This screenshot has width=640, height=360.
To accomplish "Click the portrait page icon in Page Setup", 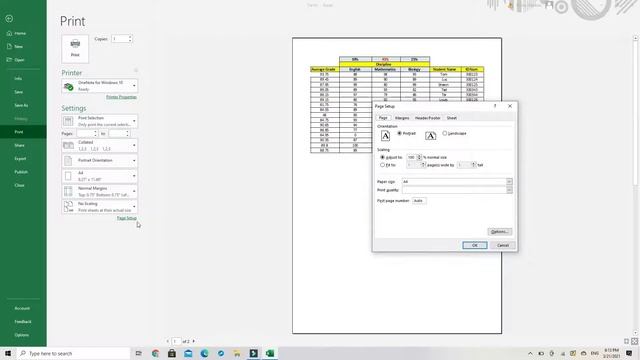I will (x=385, y=136).
